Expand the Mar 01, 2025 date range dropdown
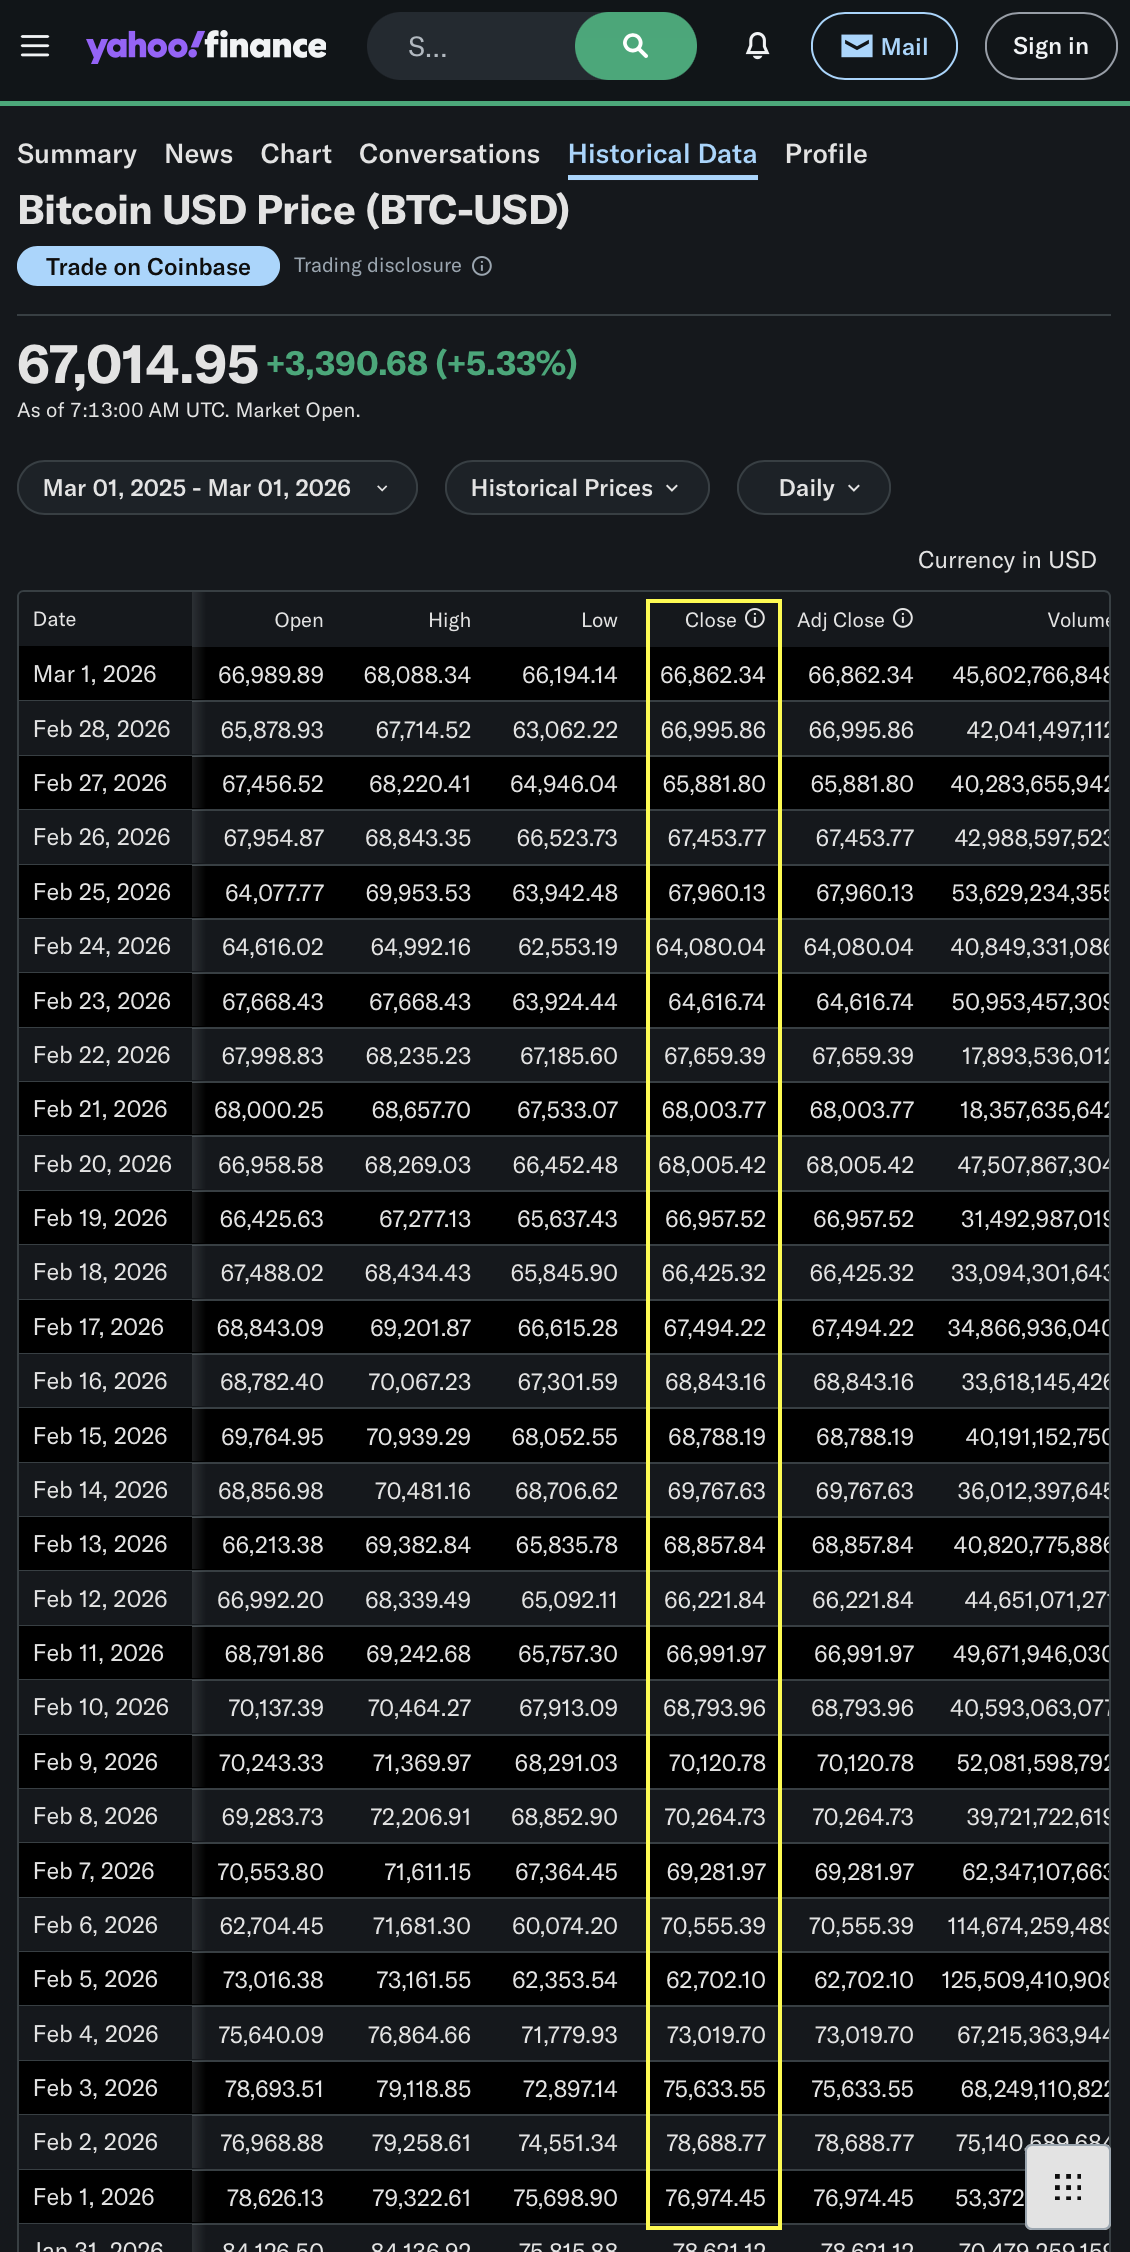 click(217, 488)
